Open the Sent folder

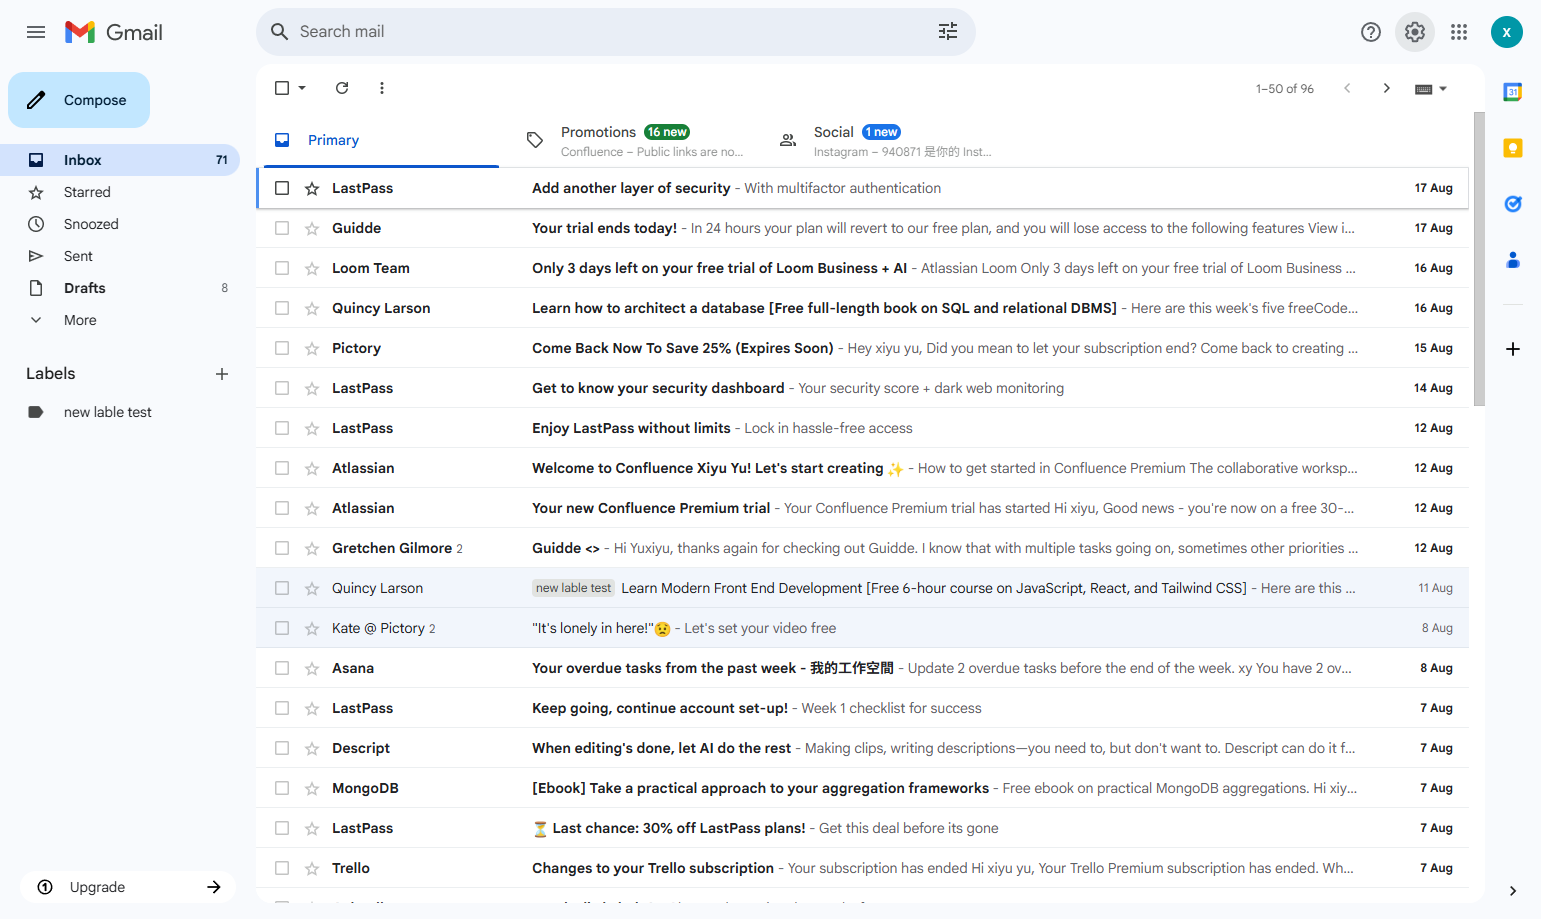(x=120, y=256)
